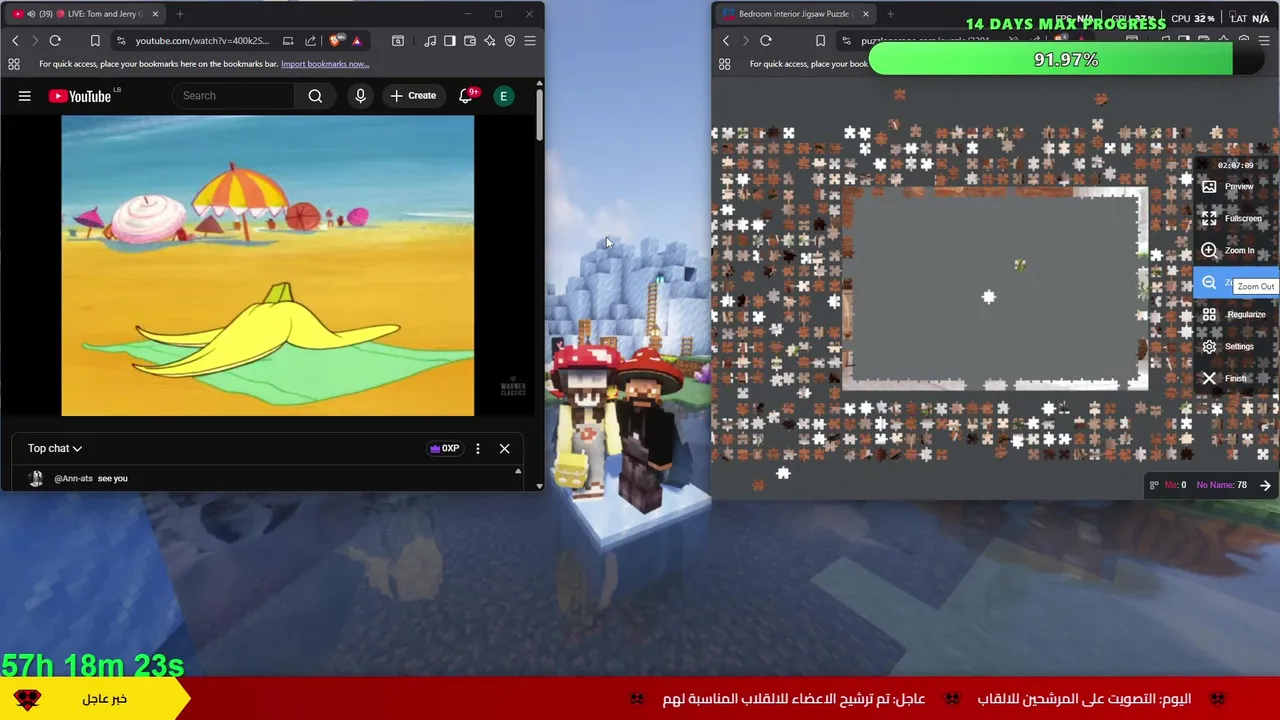This screenshot has height=720, width=1280.
Task: Open the puzzle Preview image
Action: (1237, 186)
